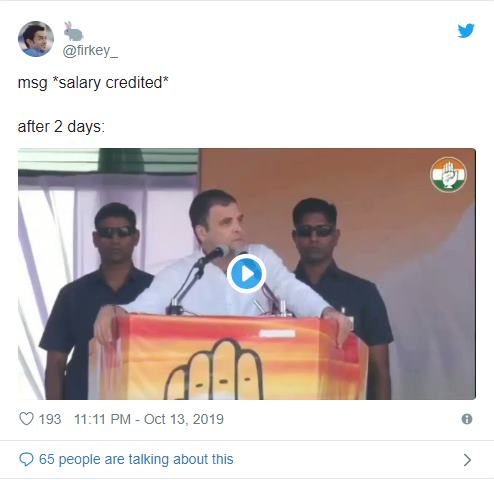Open the tweet info icon
The height and width of the screenshot is (480, 494).
pos(467,419)
